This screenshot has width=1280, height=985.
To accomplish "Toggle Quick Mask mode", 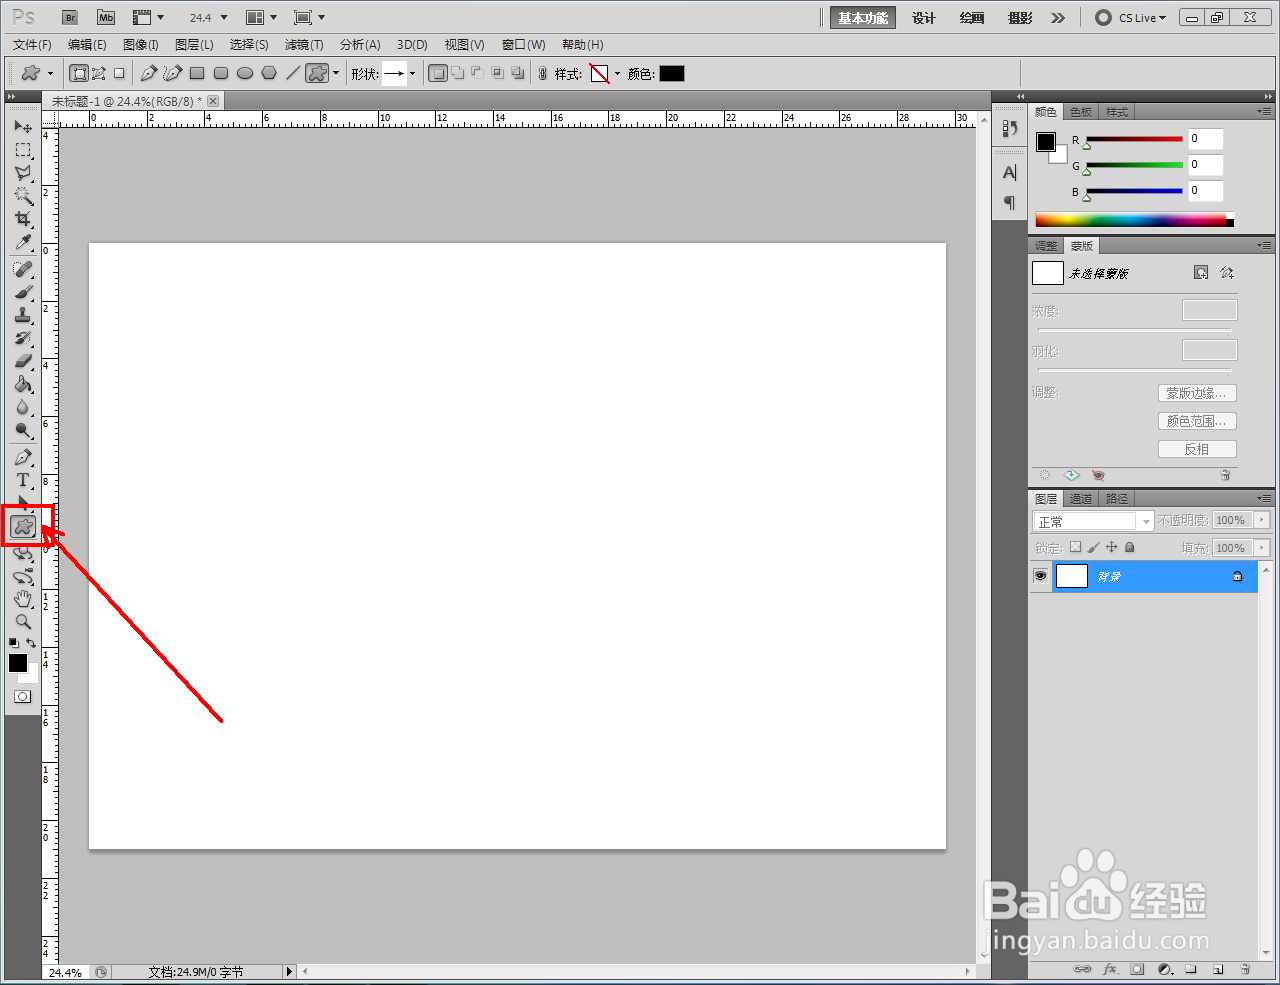I will pyautogui.click(x=23, y=697).
